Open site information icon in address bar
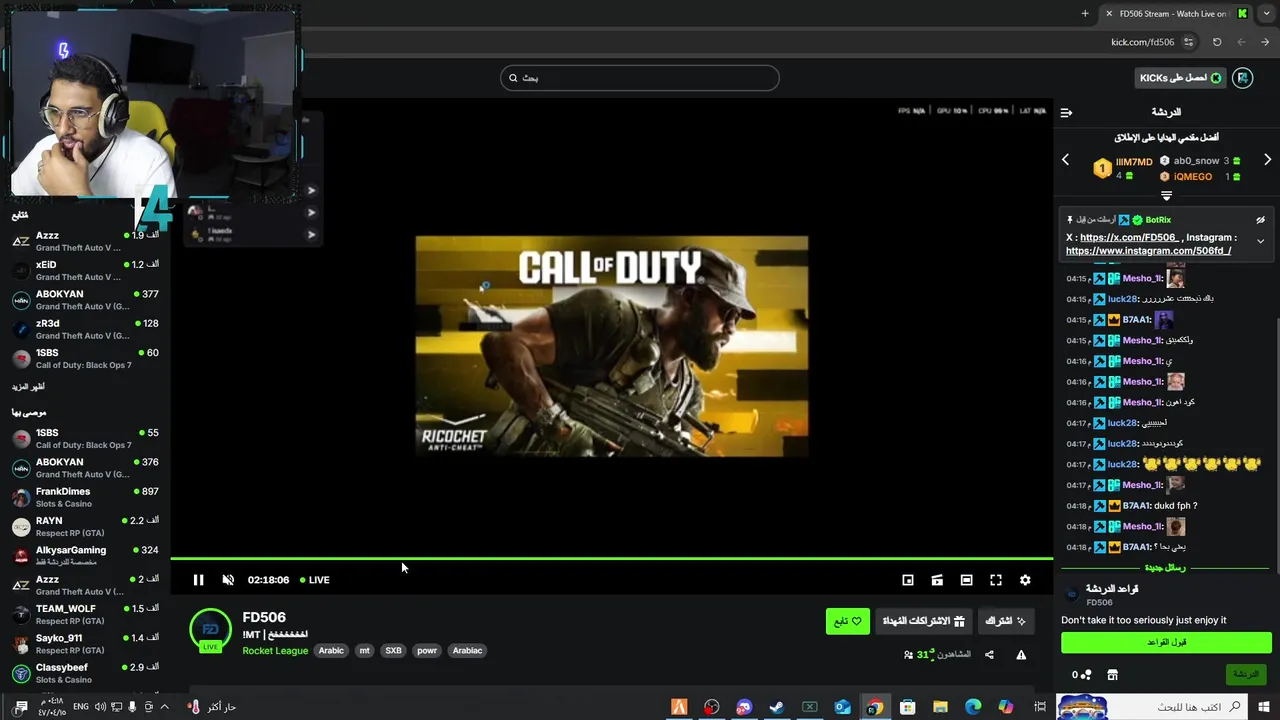Image resolution: width=1280 pixels, height=720 pixels. [x=1188, y=42]
